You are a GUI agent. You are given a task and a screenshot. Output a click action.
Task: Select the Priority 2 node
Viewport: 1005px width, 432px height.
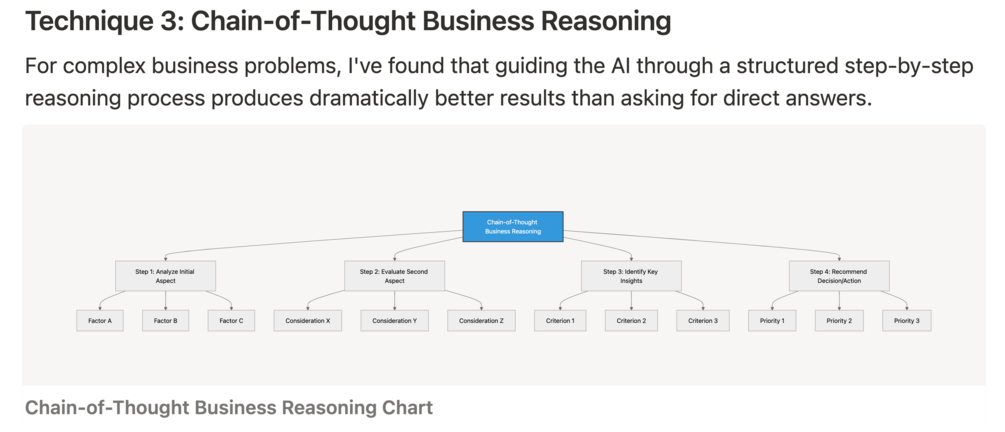click(840, 321)
